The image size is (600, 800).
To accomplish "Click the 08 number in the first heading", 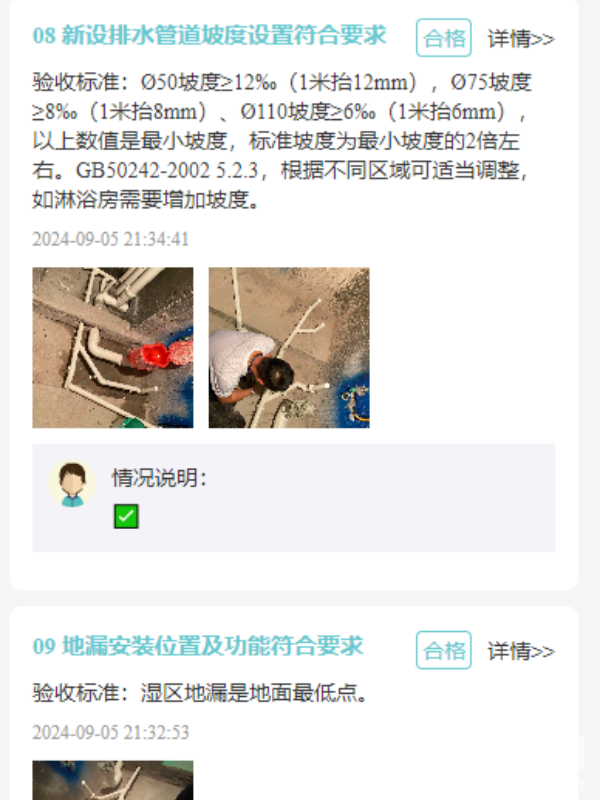I will [44, 36].
